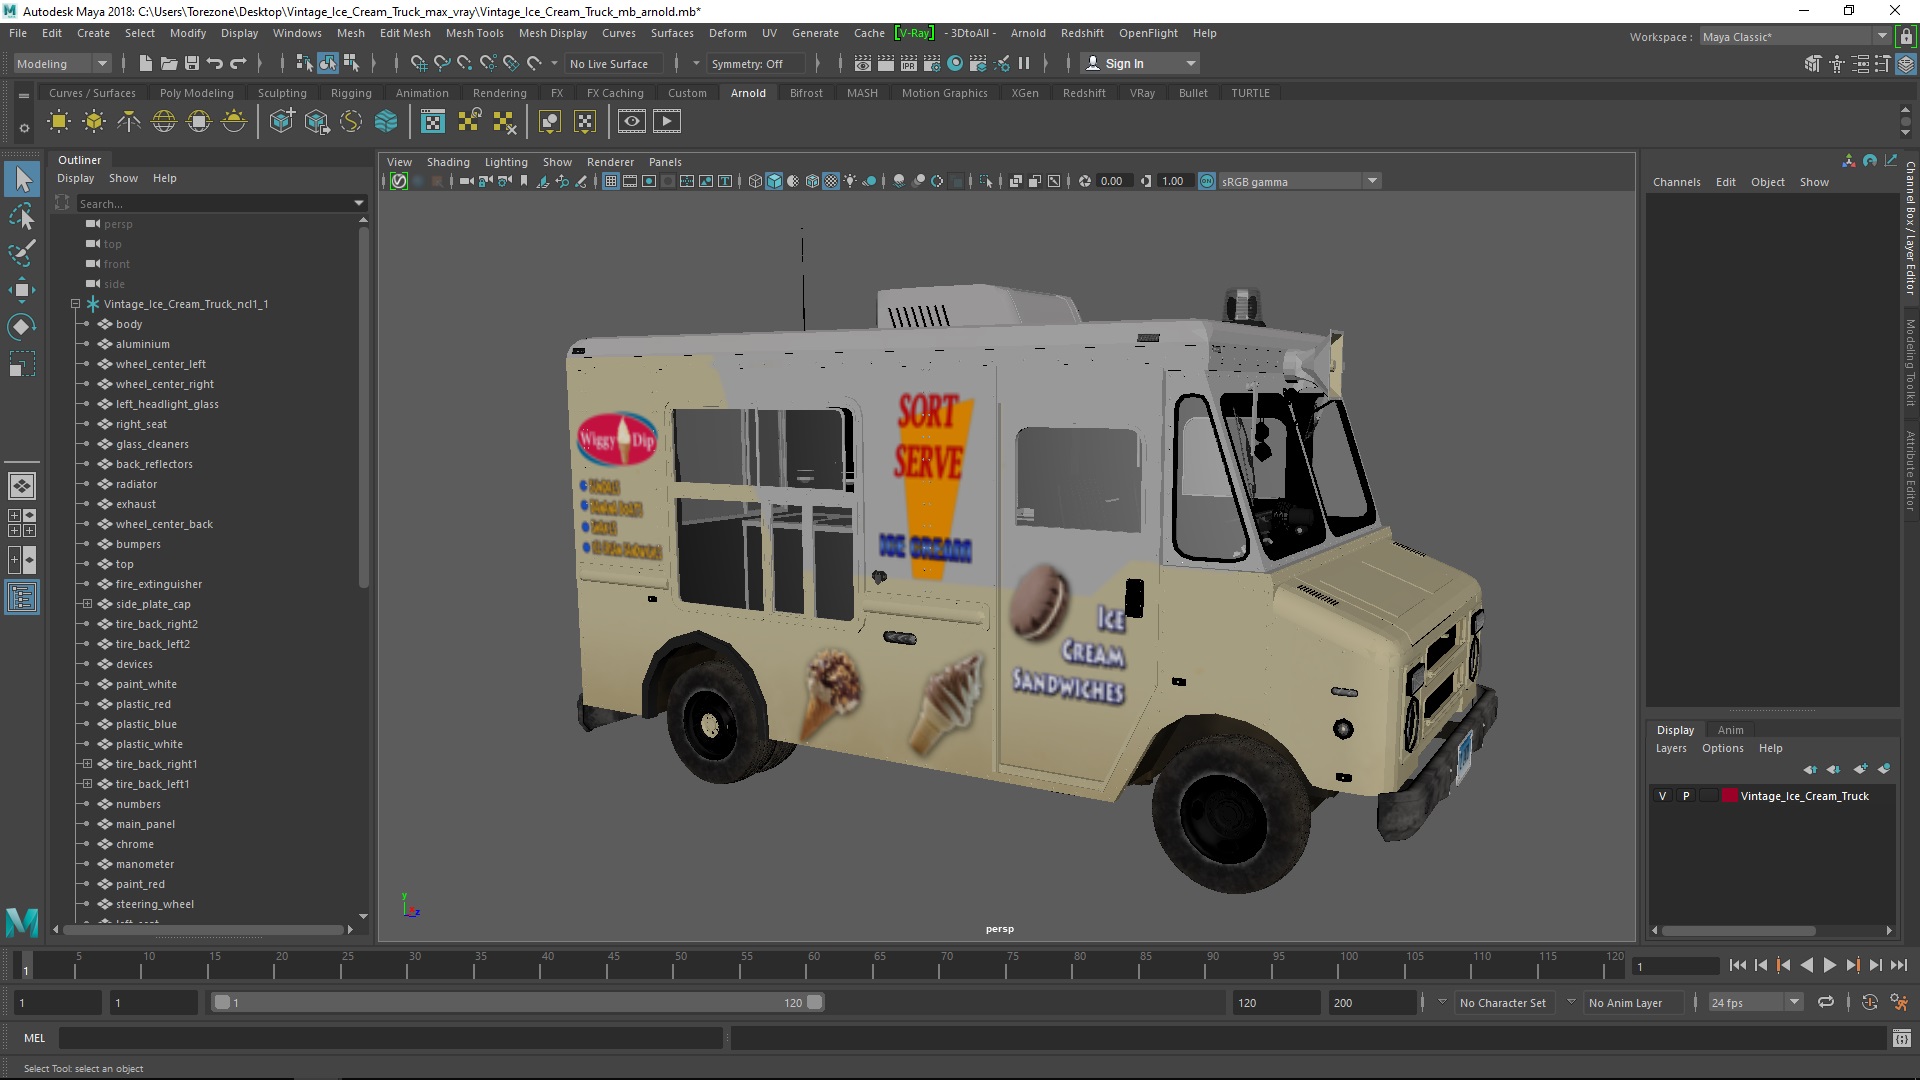Screen dimensions: 1920x1080
Task: Play animation forwards button
Action: point(1829,965)
